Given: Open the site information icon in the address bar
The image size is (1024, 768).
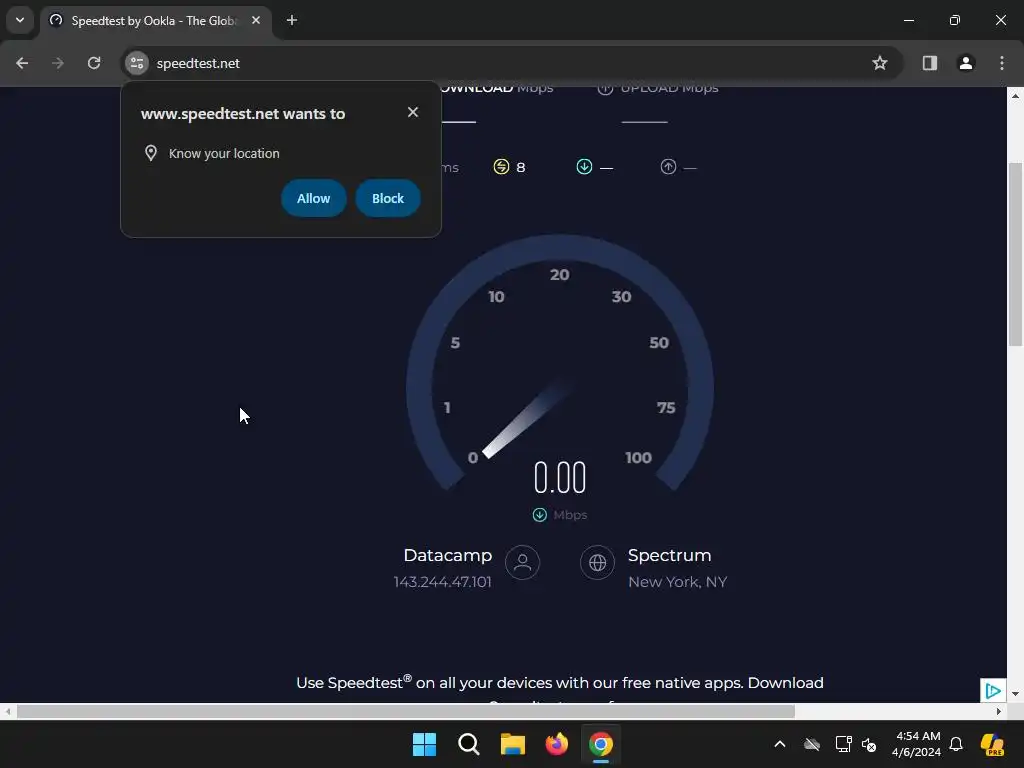Looking at the screenshot, I should point(136,63).
